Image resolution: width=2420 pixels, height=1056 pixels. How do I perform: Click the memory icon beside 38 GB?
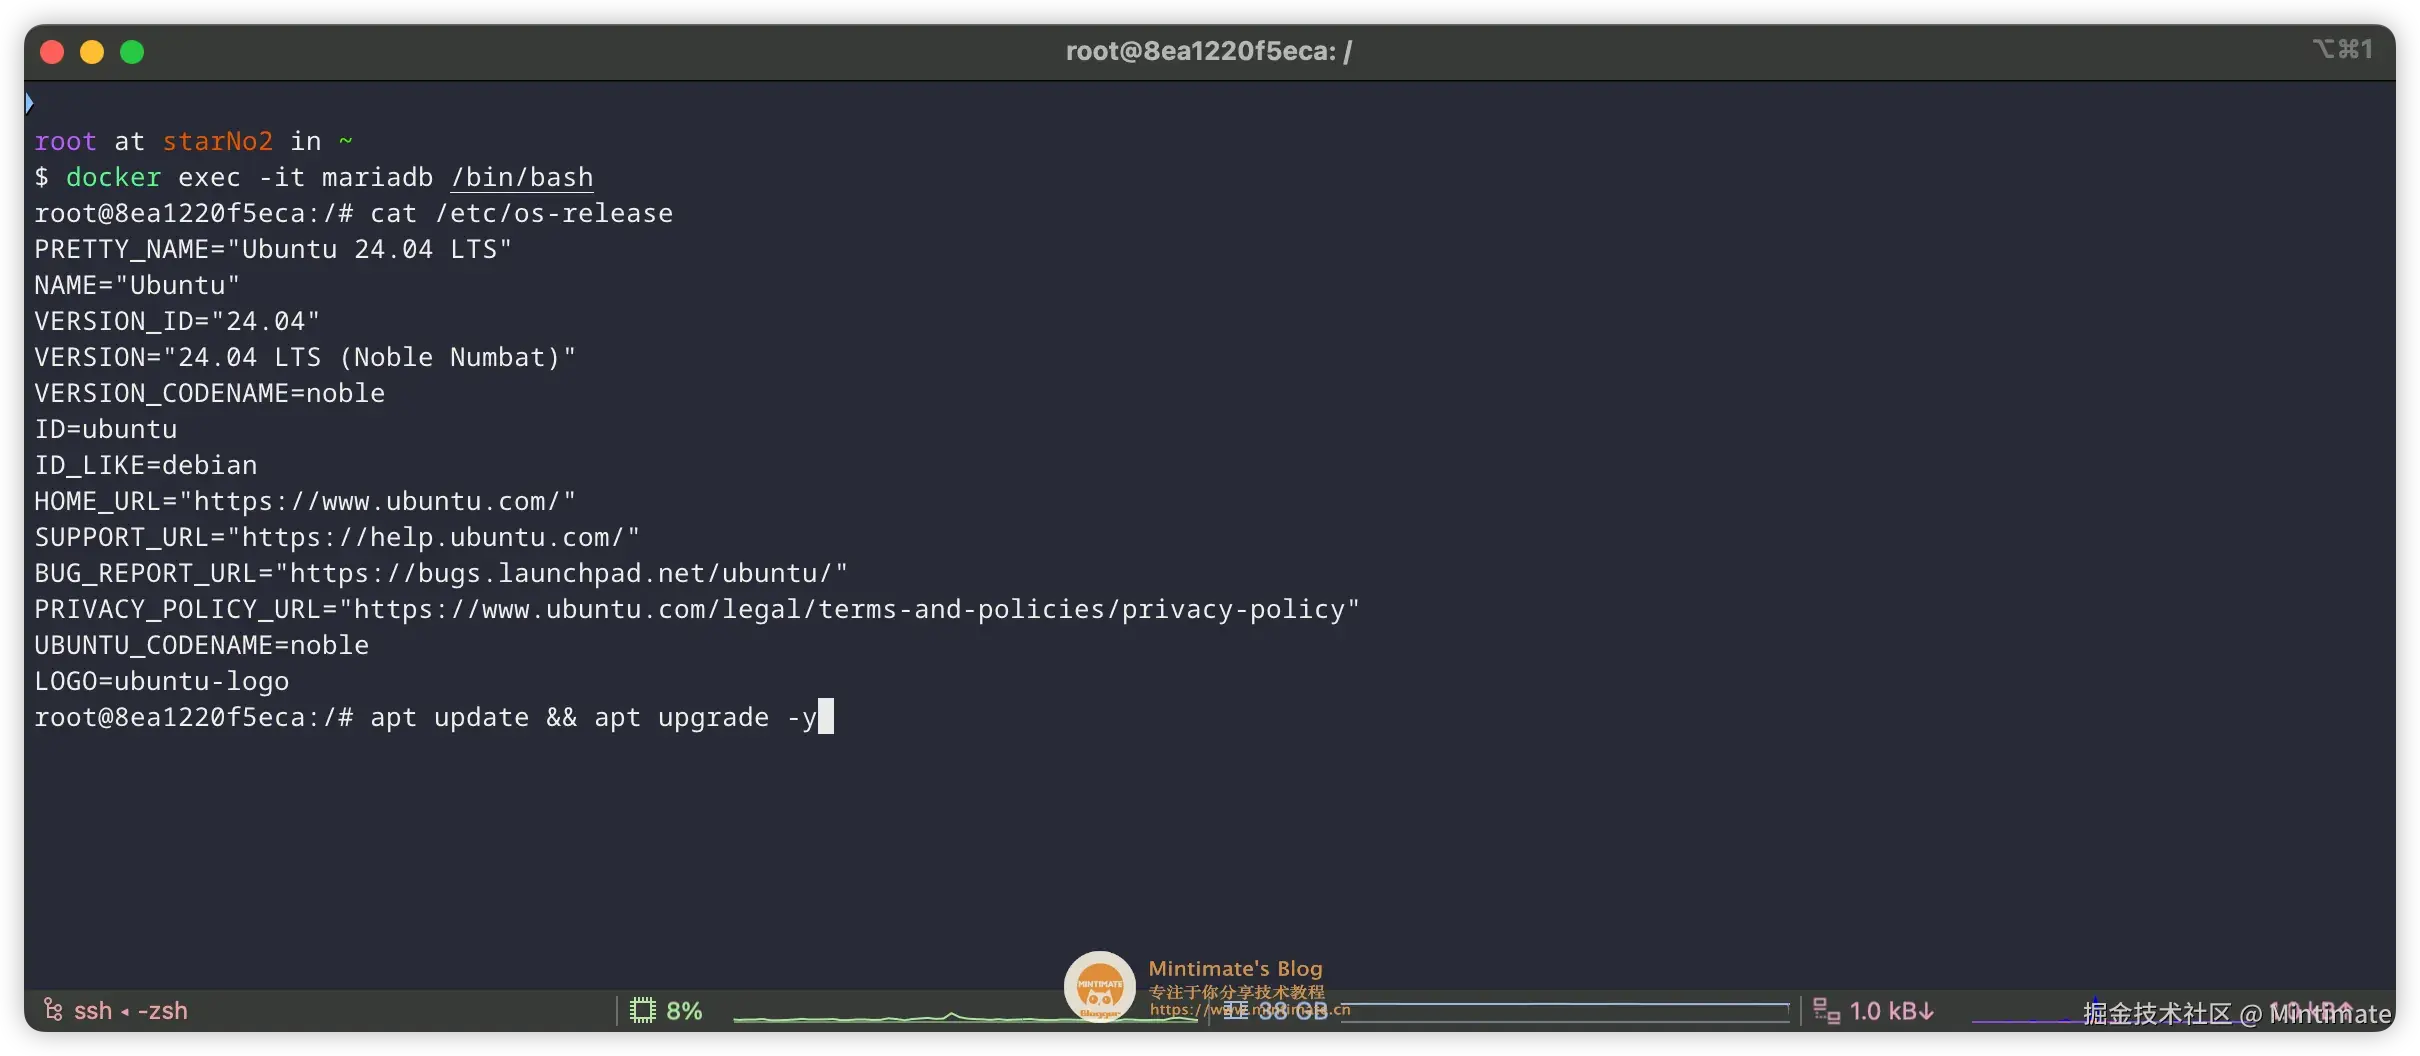coord(1237,1010)
